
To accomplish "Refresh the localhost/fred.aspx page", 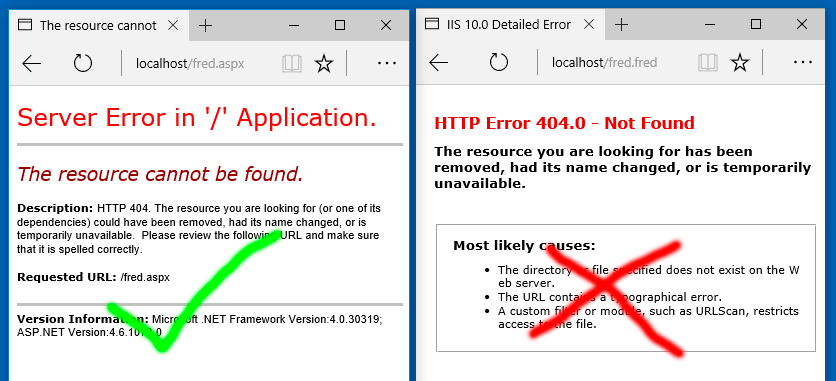I will tap(83, 63).
